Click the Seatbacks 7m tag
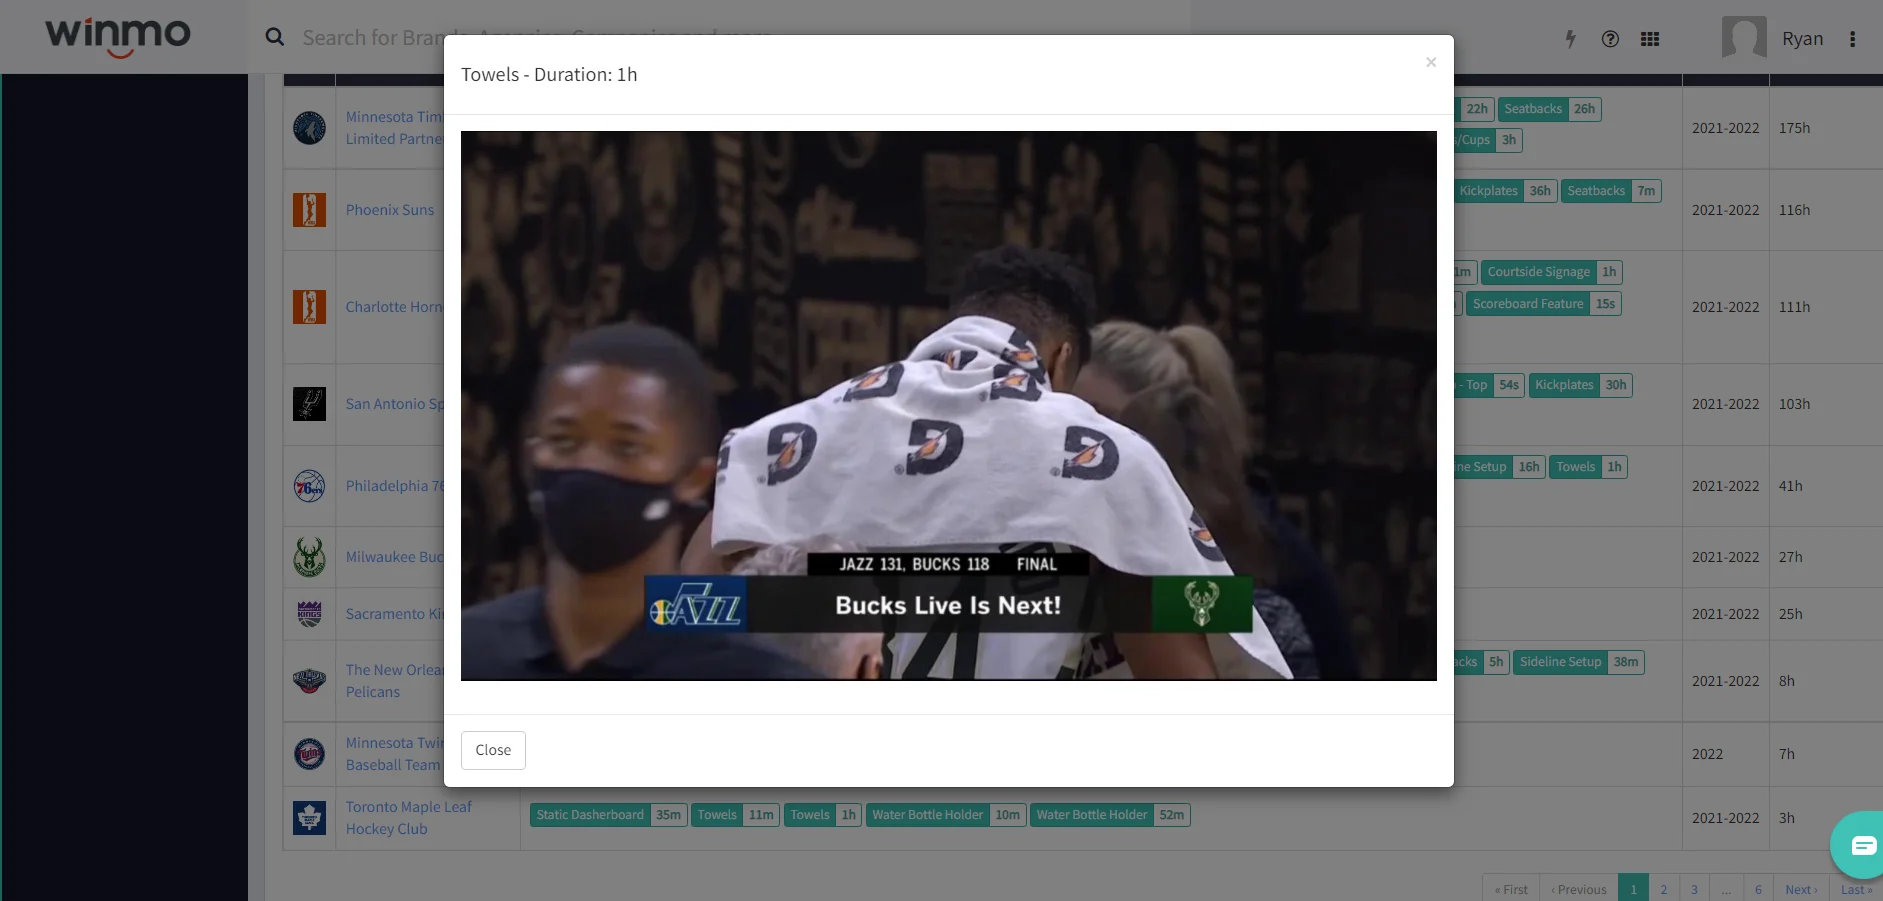Viewport: 1883px width, 901px height. pyautogui.click(x=1611, y=191)
